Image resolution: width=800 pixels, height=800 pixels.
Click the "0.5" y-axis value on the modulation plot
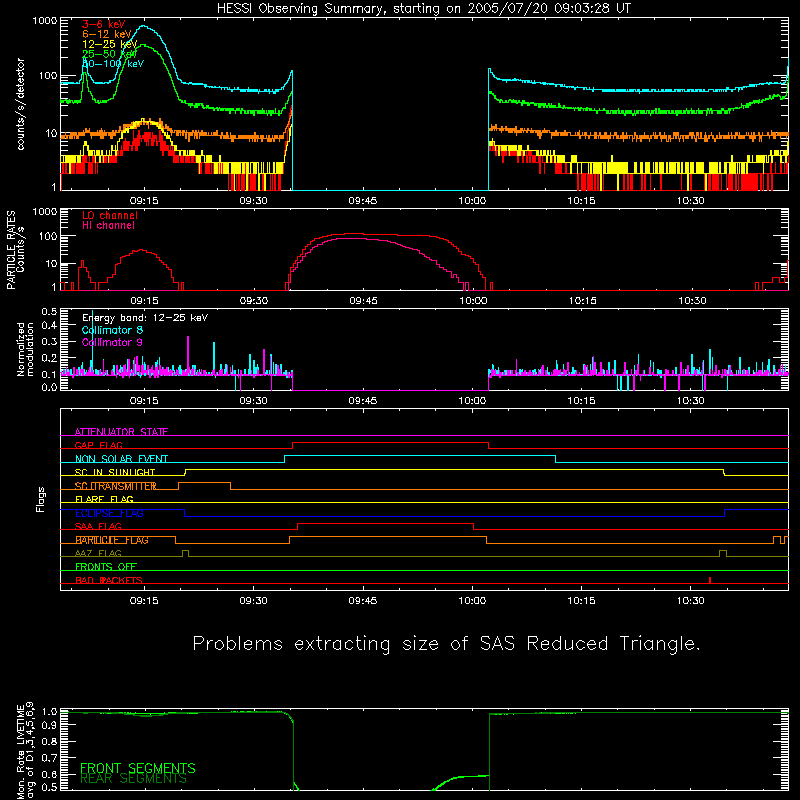click(x=49, y=311)
